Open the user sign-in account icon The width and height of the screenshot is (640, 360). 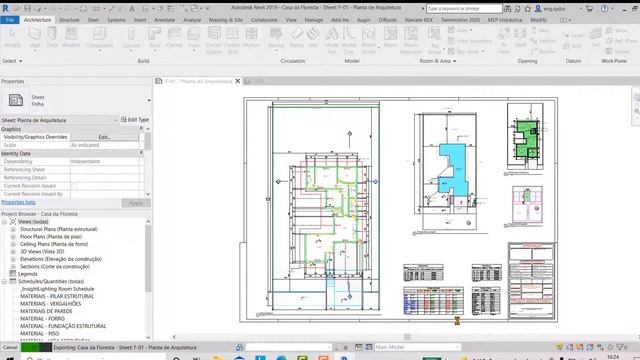point(538,8)
